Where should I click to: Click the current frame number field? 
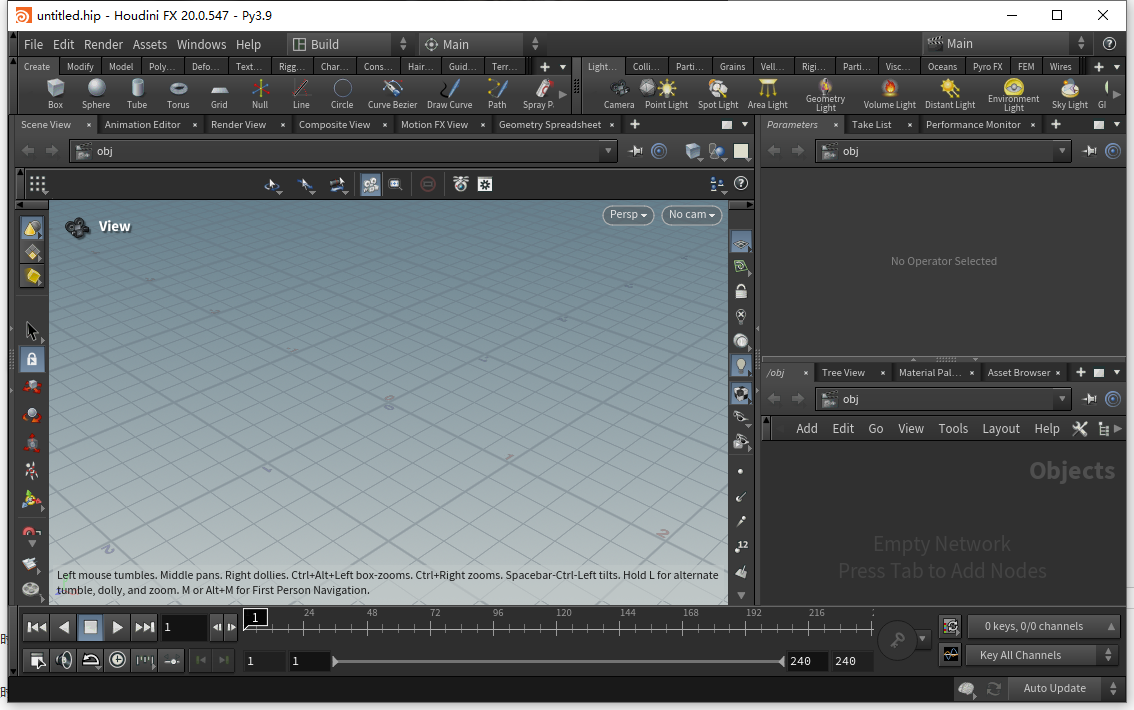[183, 627]
